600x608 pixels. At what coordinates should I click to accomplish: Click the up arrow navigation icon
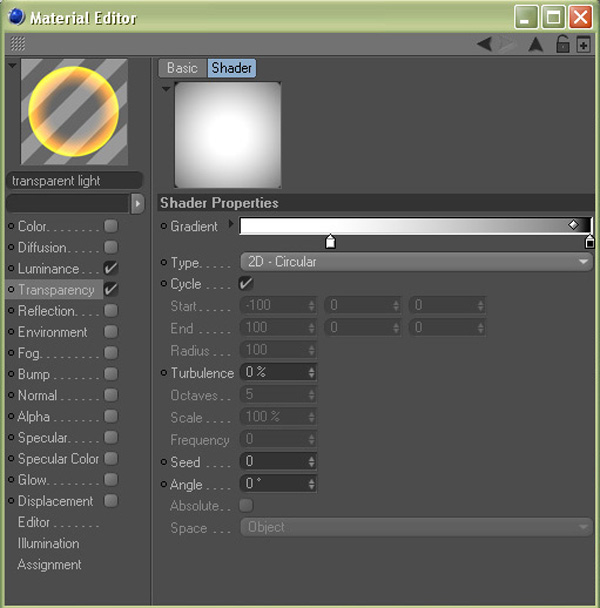[535, 44]
